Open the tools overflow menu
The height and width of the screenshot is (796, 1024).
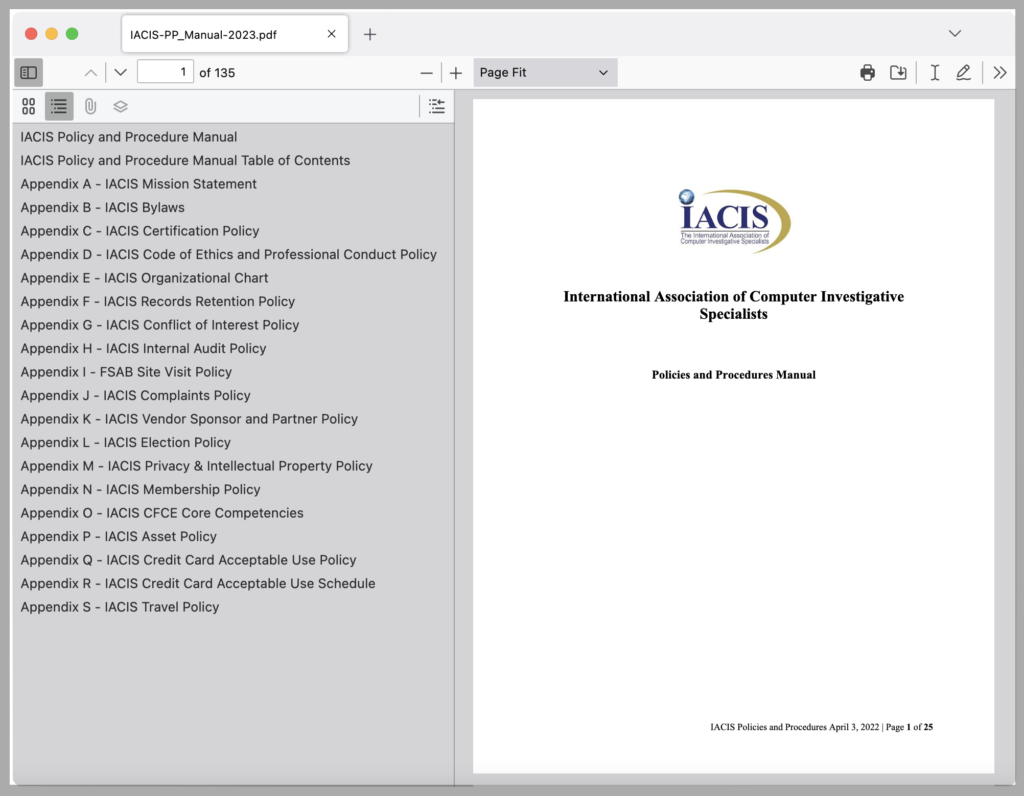coord(999,73)
